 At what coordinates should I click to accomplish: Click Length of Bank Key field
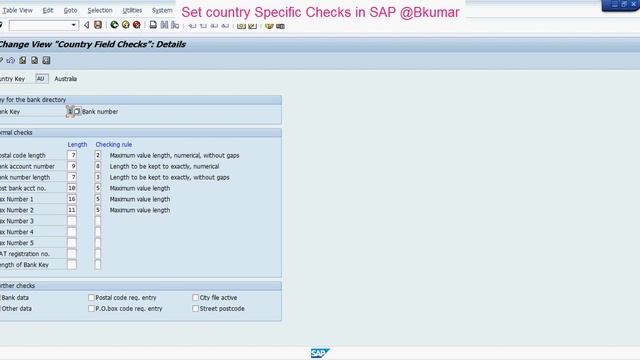pyautogui.click(x=72, y=264)
